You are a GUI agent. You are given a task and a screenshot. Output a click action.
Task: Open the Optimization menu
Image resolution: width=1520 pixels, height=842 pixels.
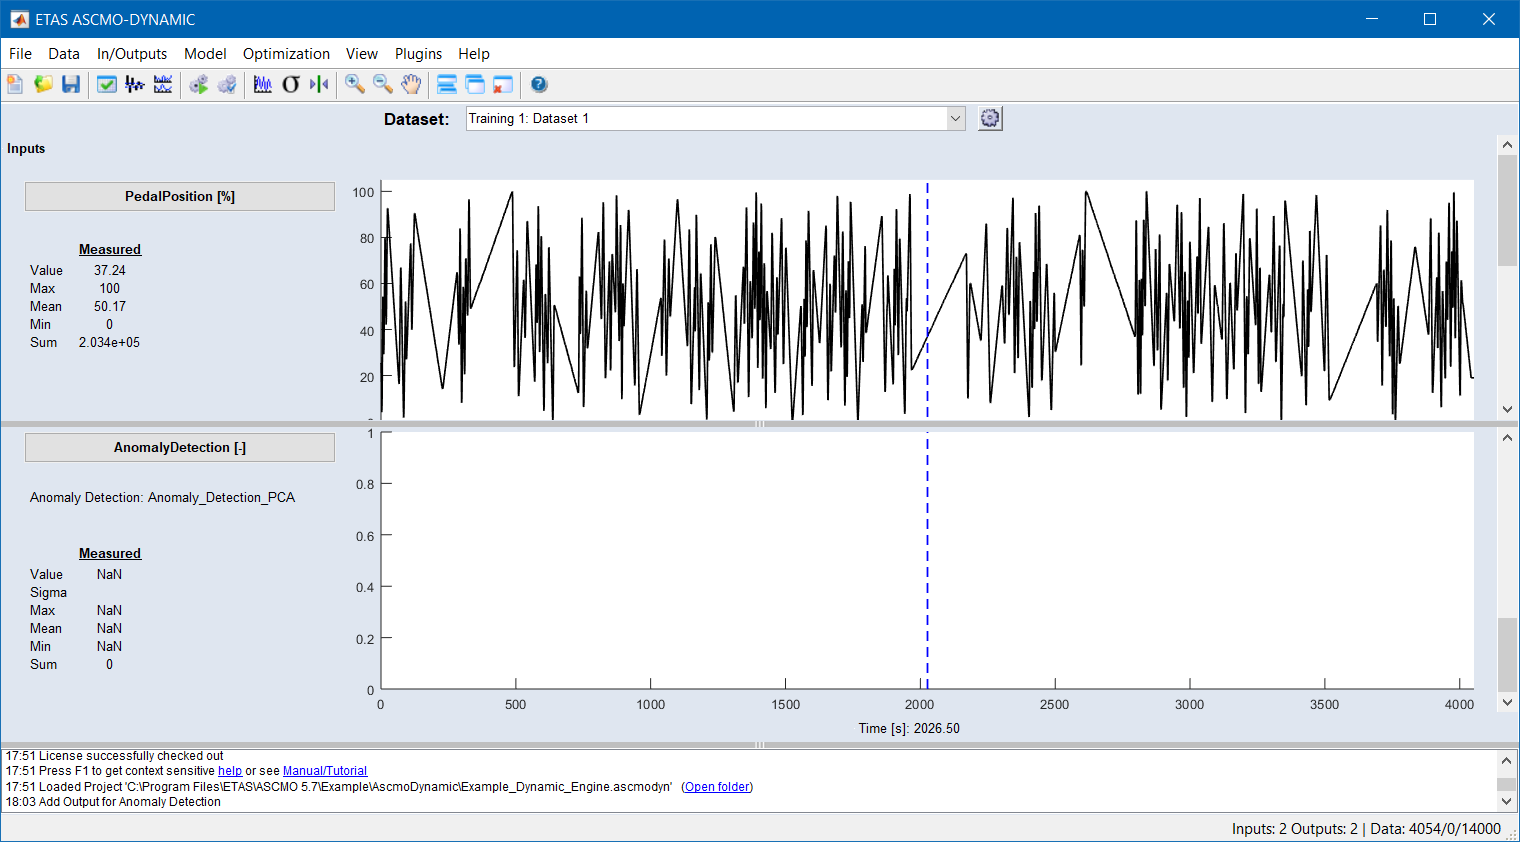[x=286, y=54]
